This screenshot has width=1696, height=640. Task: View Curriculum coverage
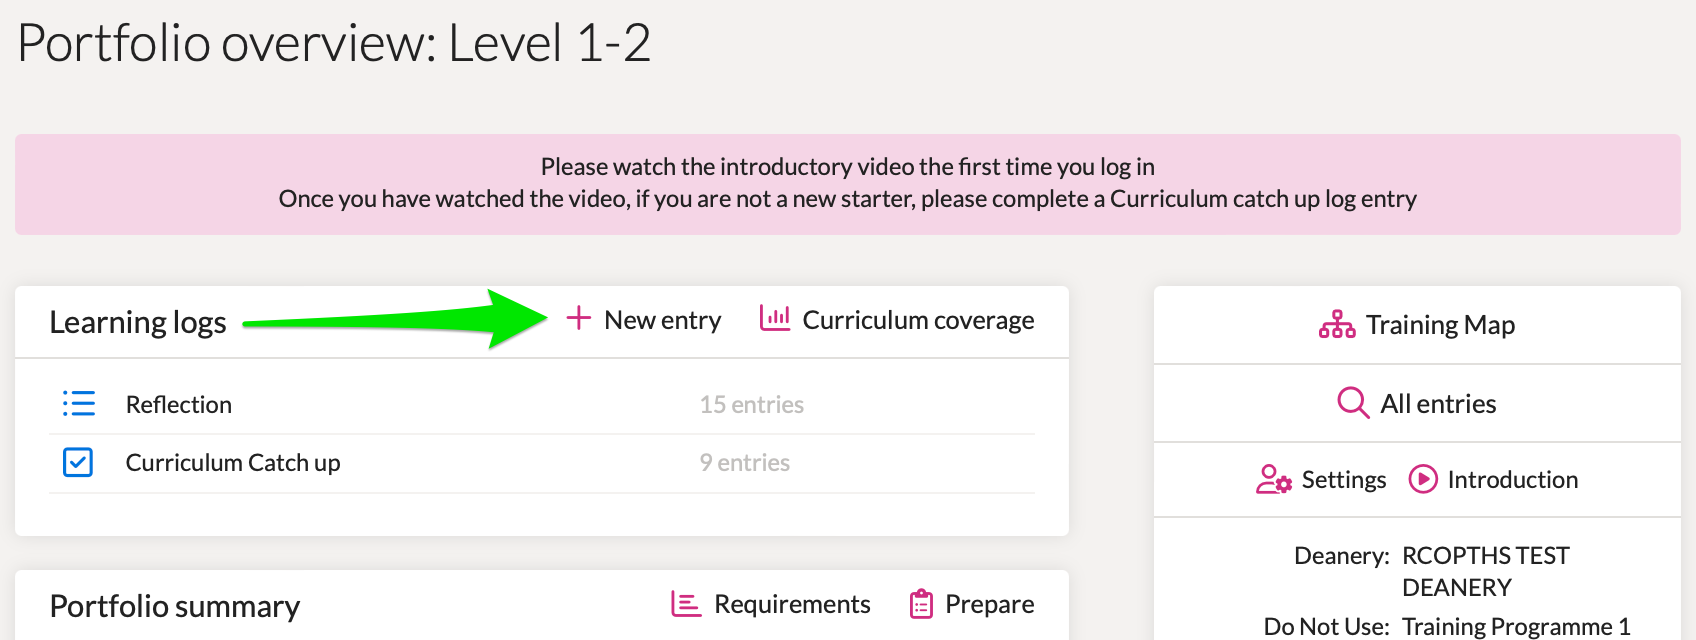(918, 319)
